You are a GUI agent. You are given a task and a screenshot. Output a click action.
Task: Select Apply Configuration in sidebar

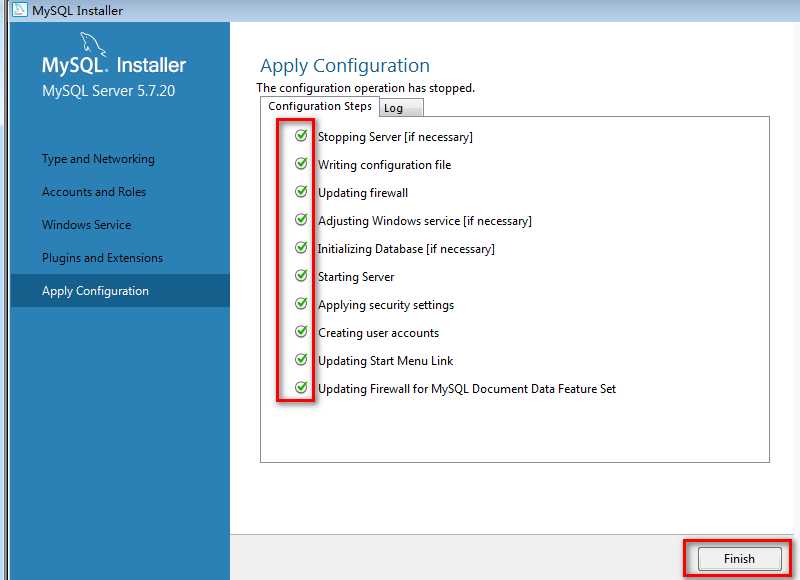(119, 291)
